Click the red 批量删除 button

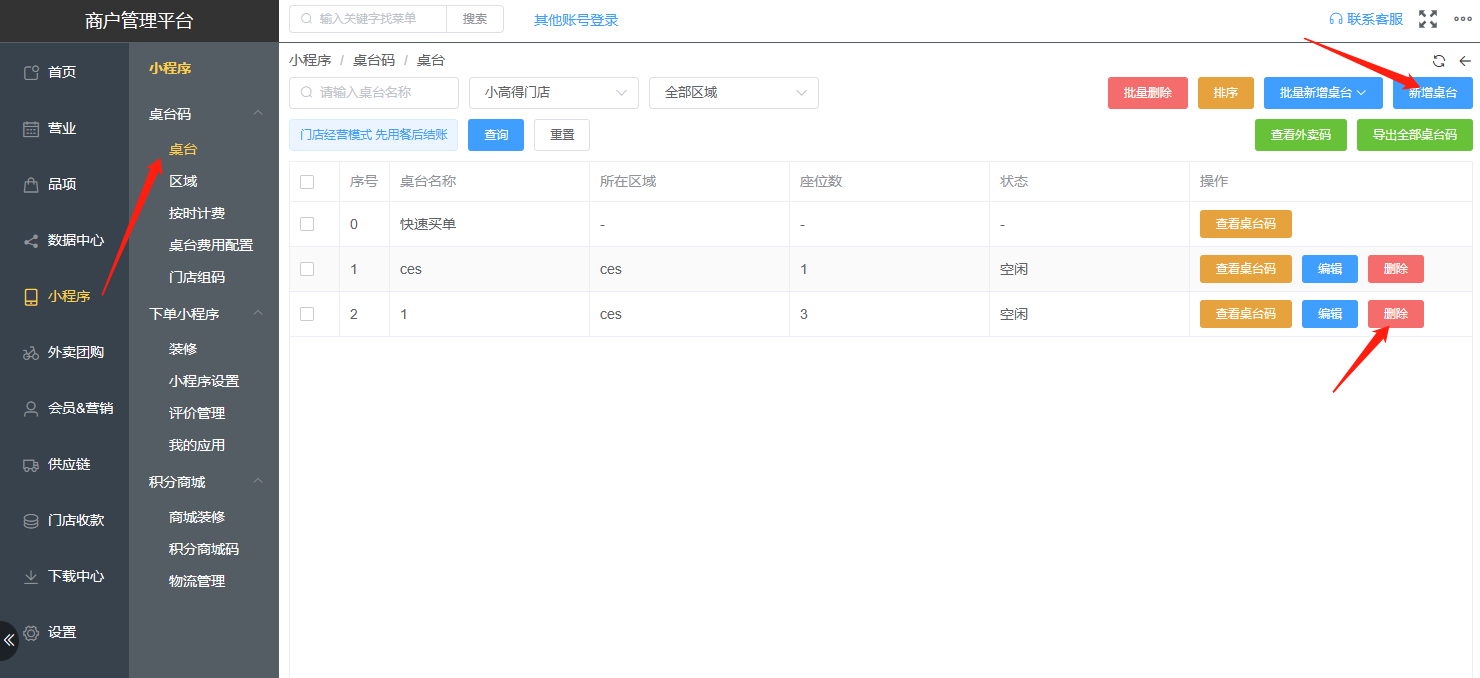coord(1148,93)
